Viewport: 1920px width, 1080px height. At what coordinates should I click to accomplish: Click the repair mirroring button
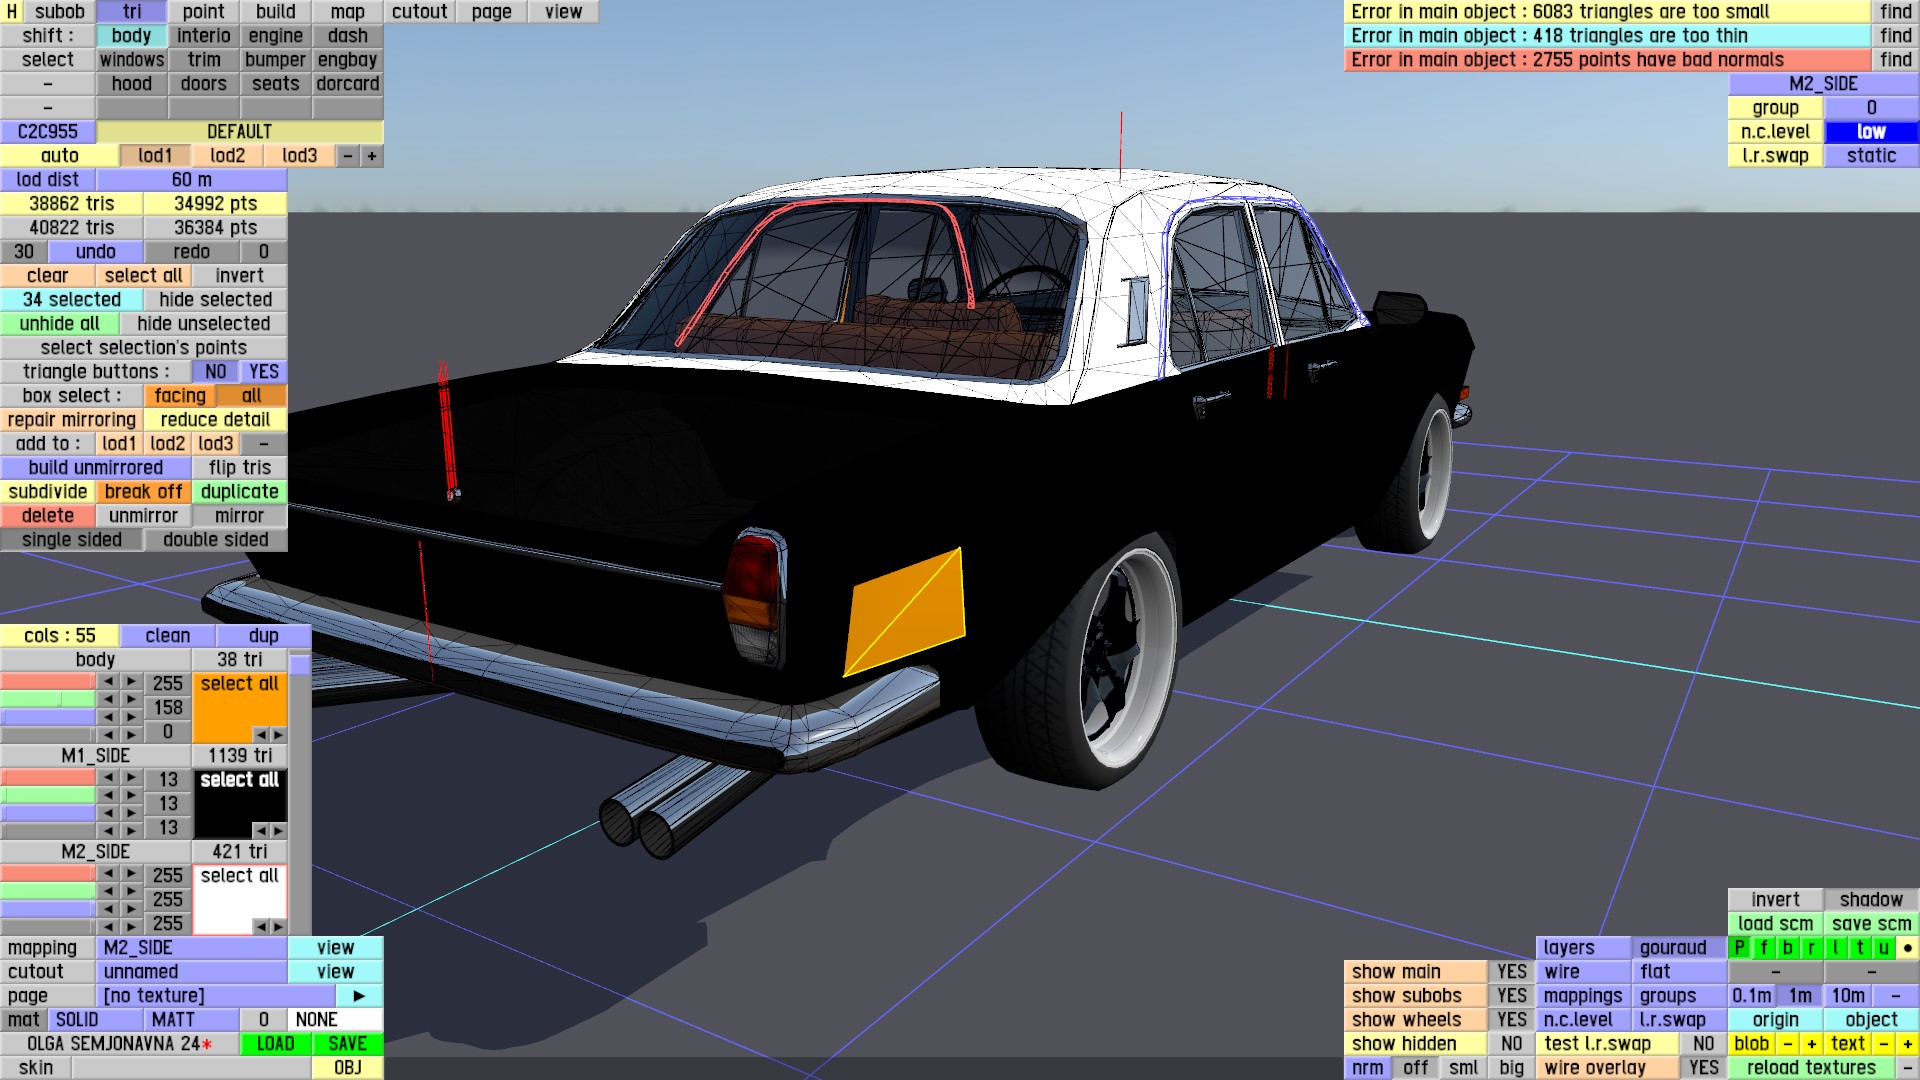coord(71,420)
